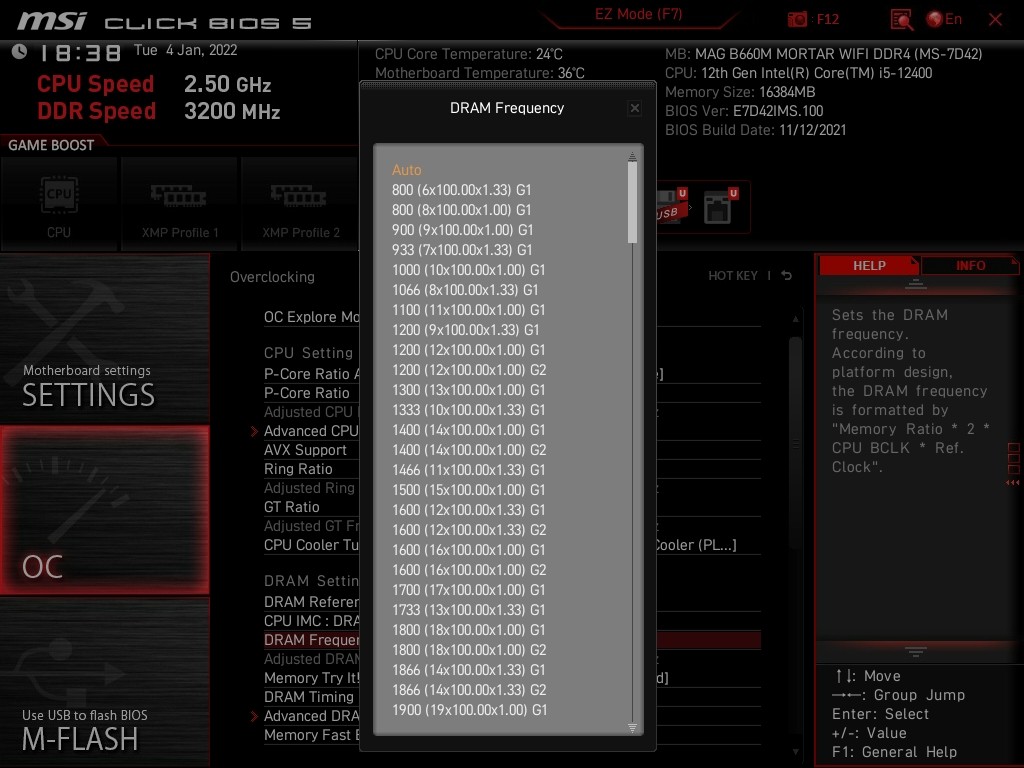Exit BIOS with the top-right X icon
1024x768 pixels.
coord(995,20)
